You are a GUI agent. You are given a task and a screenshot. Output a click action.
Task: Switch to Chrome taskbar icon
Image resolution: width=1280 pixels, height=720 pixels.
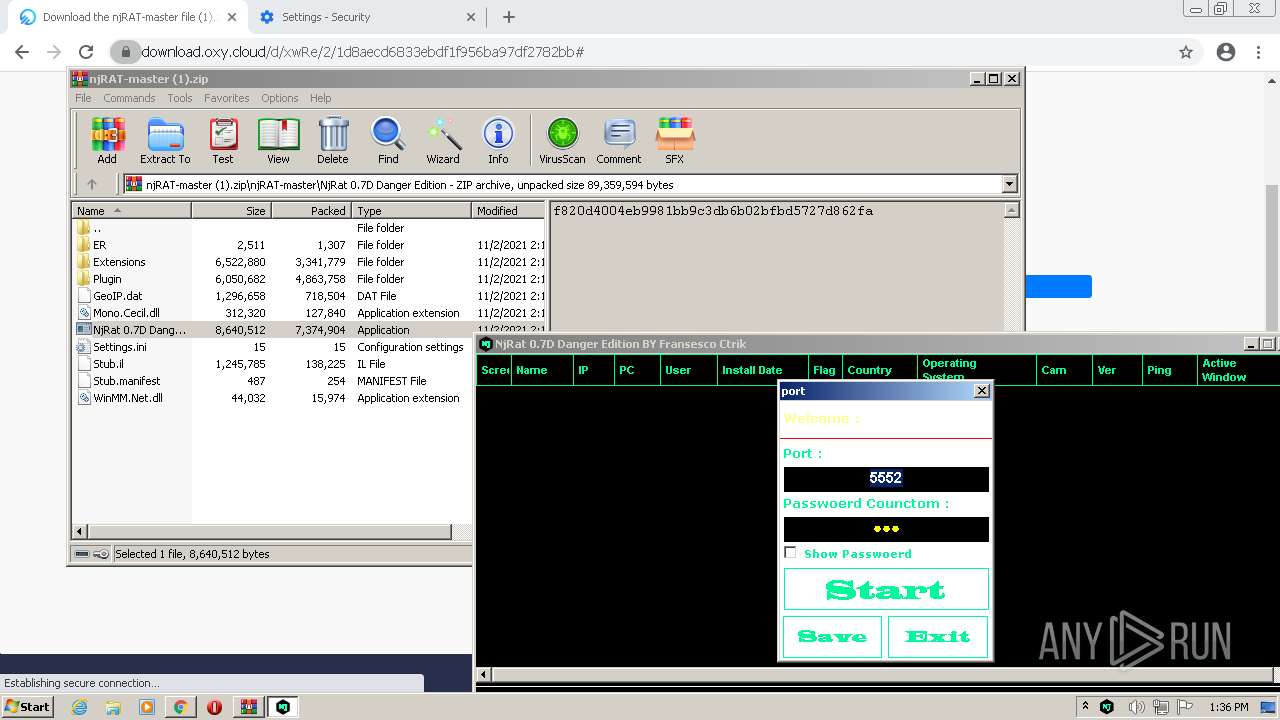tap(181, 707)
